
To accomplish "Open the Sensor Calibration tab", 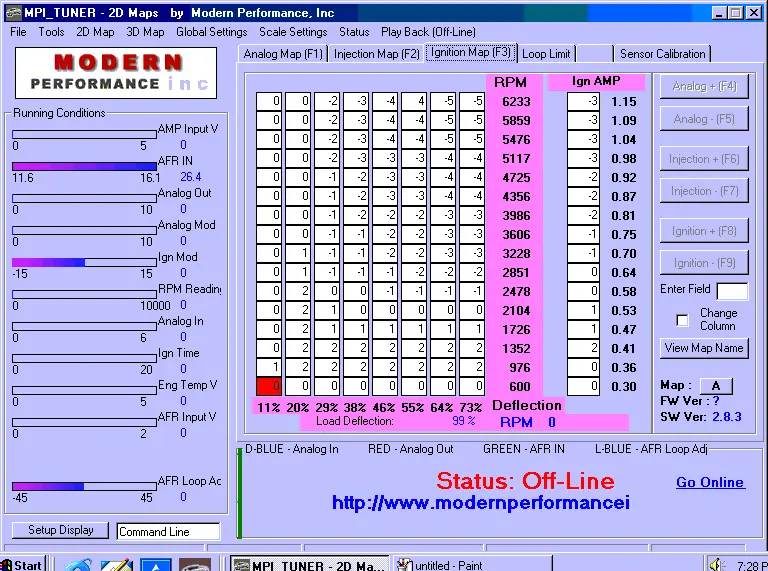I will (x=662, y=54).
